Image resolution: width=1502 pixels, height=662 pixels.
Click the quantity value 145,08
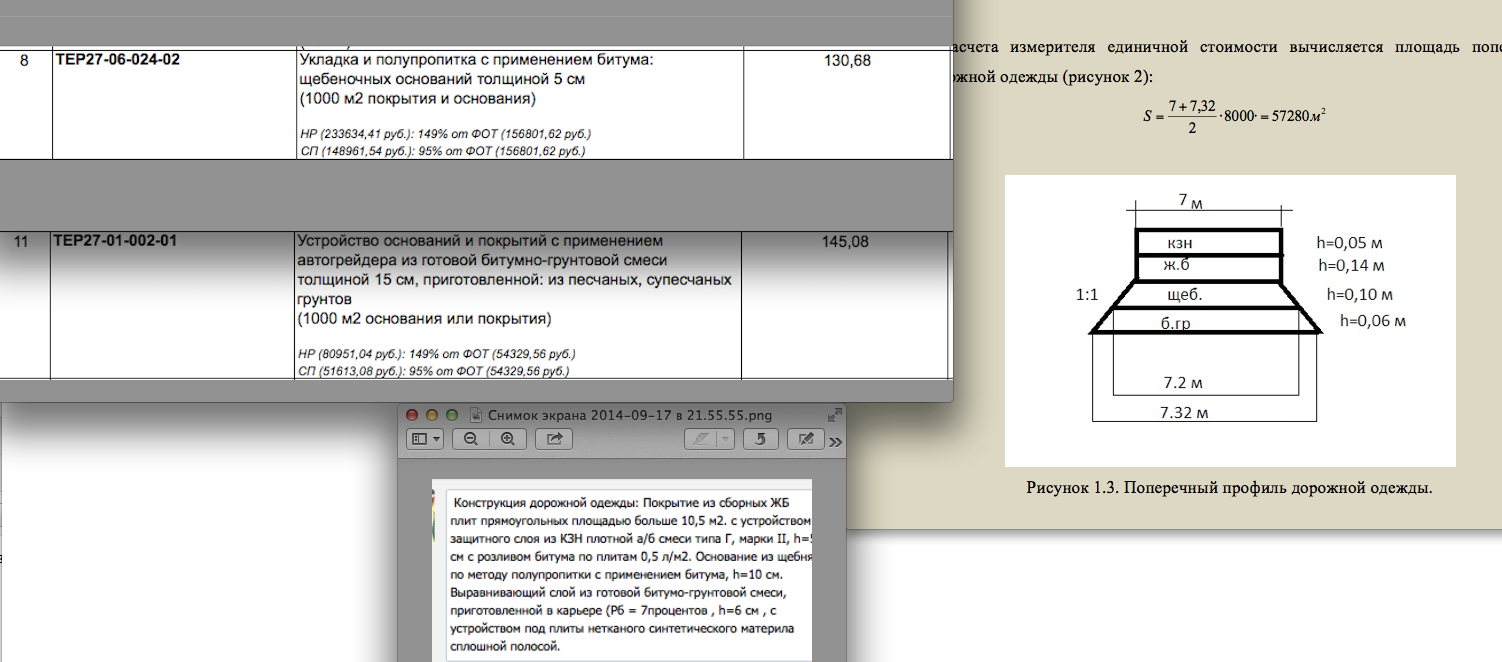click(x=846, y=241)
